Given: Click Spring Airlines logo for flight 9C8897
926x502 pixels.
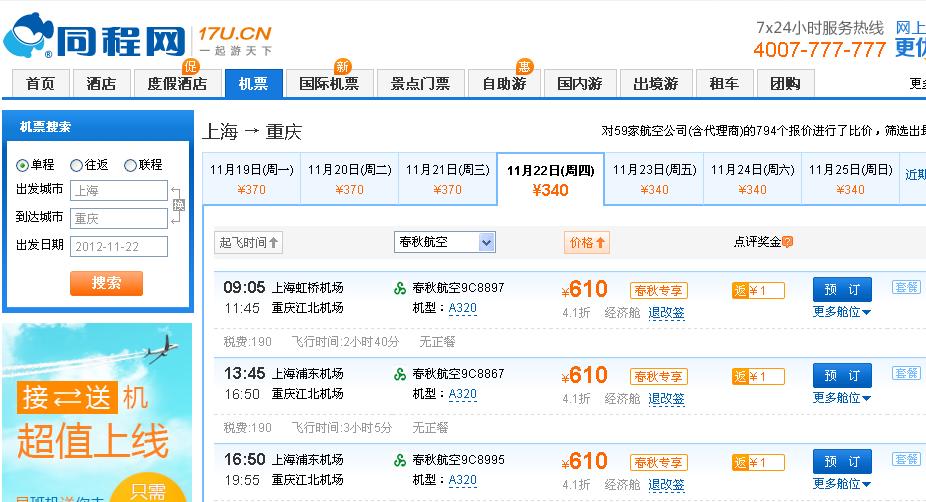Looking at the screenshot, I should pos(400,288).
